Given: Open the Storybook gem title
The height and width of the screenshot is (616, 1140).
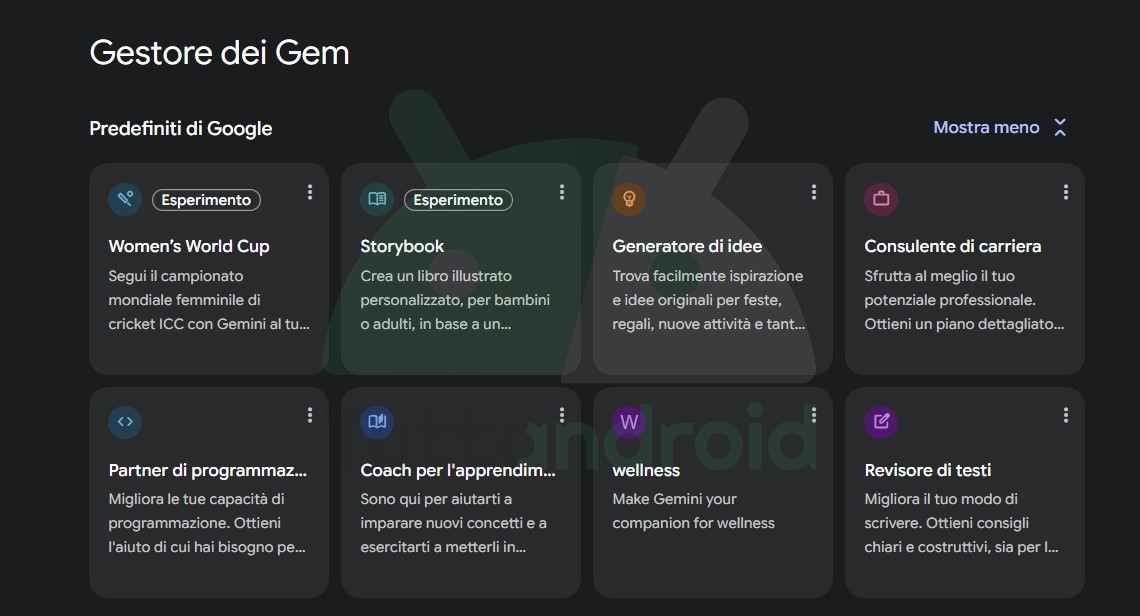Looking at the screenshot, I should 402,246.
